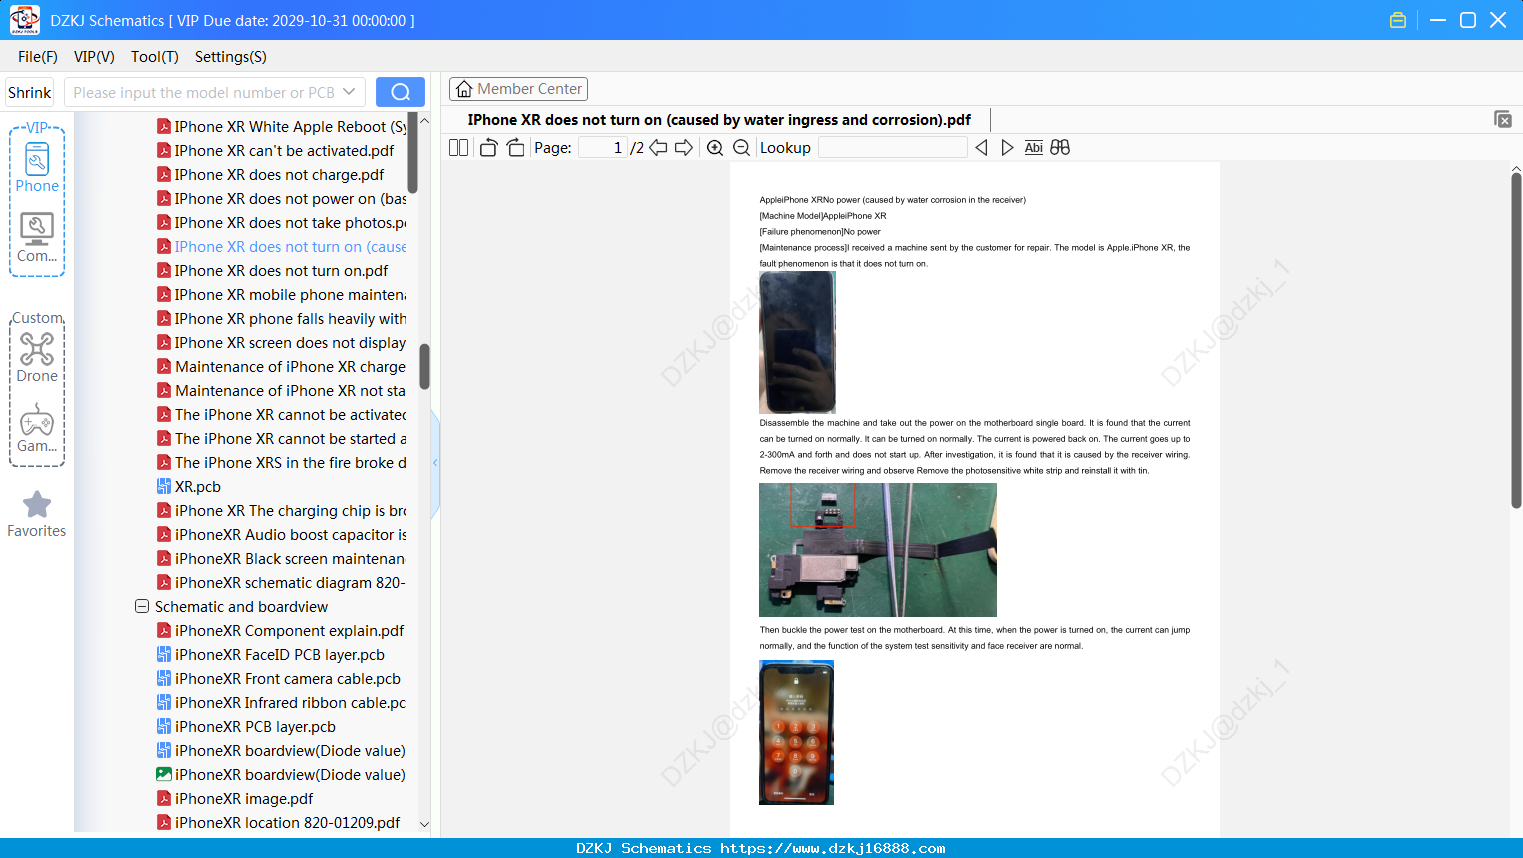This screenshot has width=1523, height=858.
Task: Click the zoom in magnifier icon
Action: point(715,147)
